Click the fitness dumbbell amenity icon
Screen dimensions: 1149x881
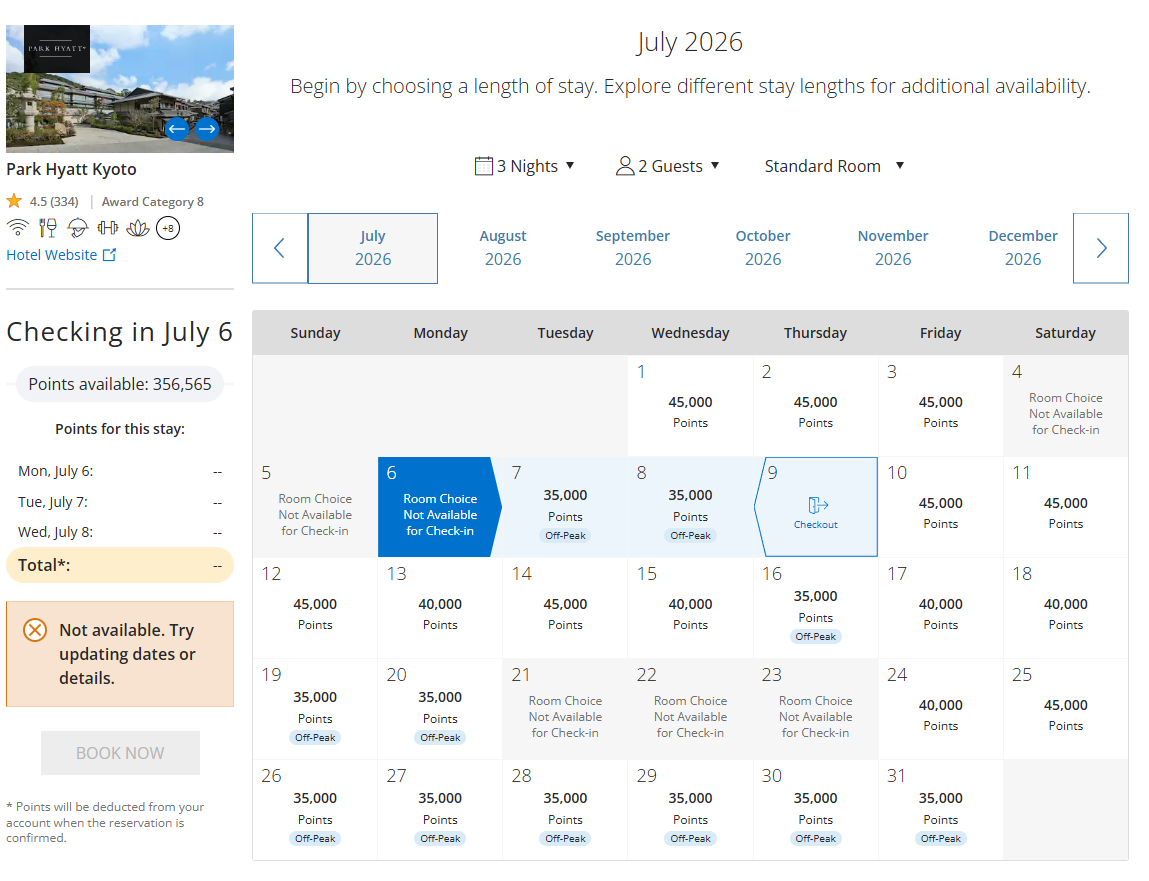click(x=107, y=227)
